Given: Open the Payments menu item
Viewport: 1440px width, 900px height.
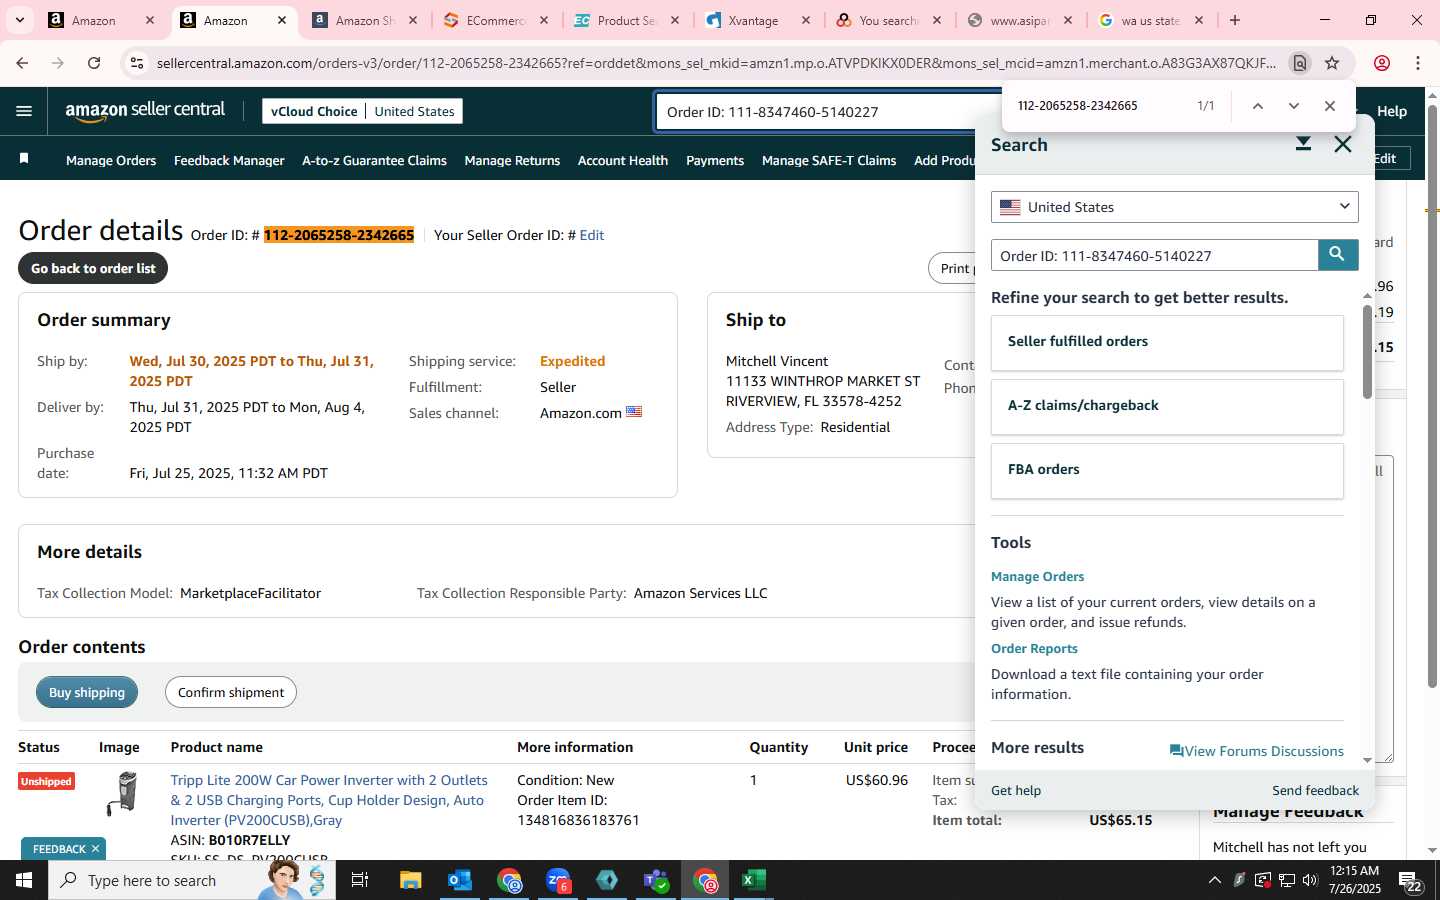Looking at the screenshot, I should 715,160.
